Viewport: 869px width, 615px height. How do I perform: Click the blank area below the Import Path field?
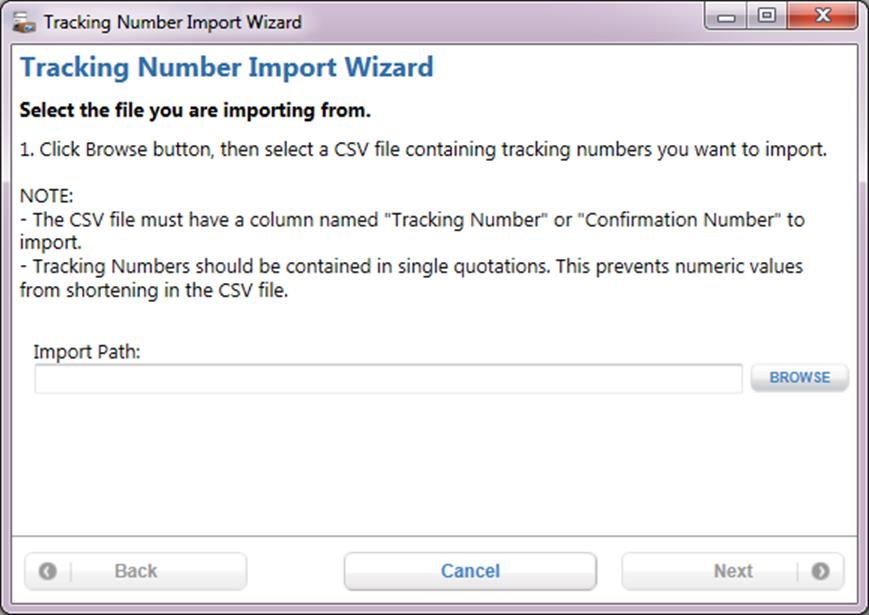click(x=434, y=465)
